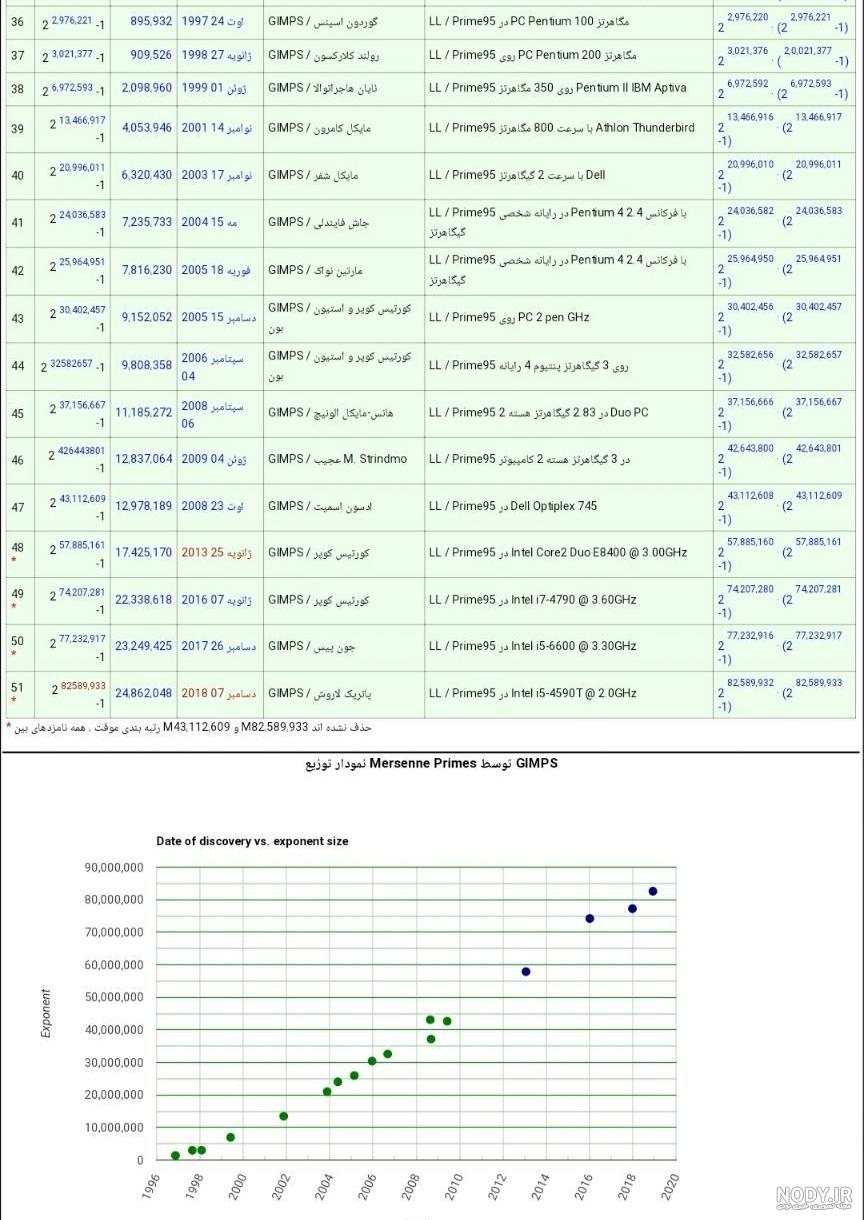
Task: Click the Athlon Thunderbird hardware cell
Action: pyautogui.click(x=568, y=128)
